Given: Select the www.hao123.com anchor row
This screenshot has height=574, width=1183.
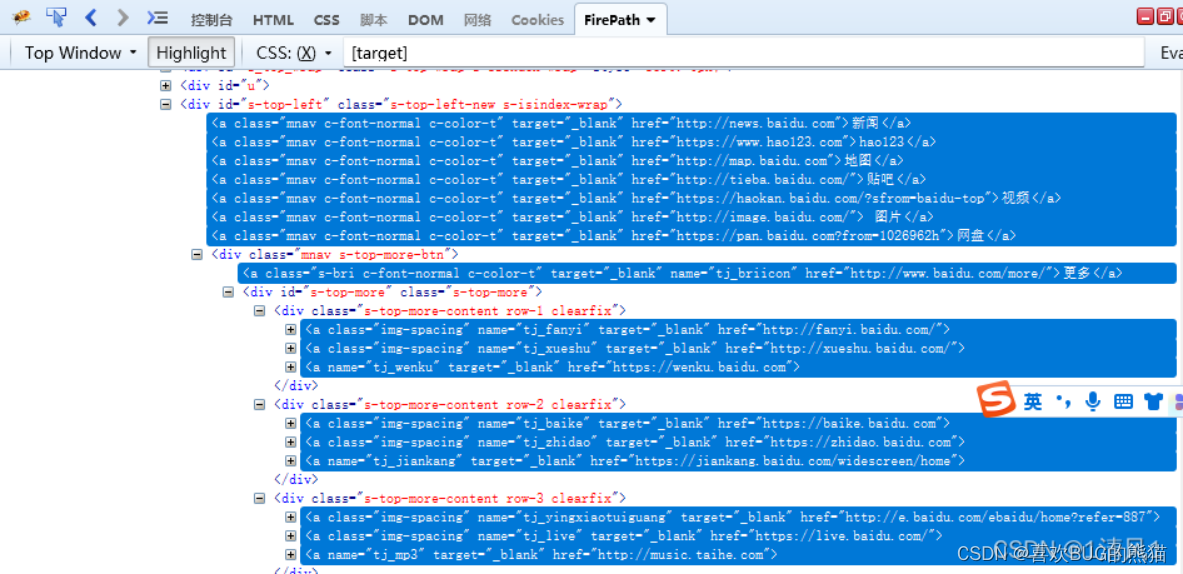Looking at the screenshot, I should (x=691, y=142).
